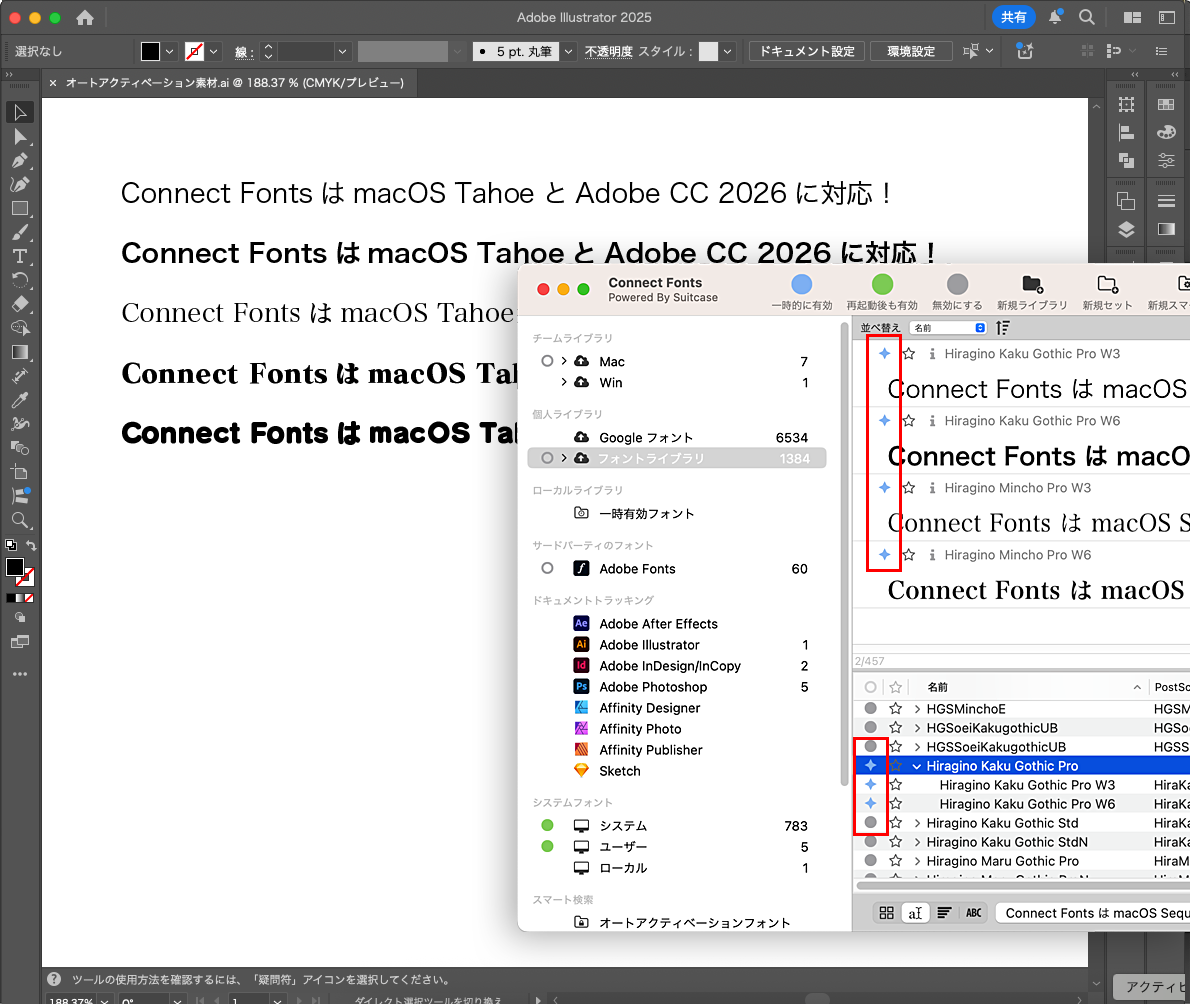Screen dimensions: 1190x1004
Task: Open the 名前 sort order dropdown
Action: [x=948, y=327]
